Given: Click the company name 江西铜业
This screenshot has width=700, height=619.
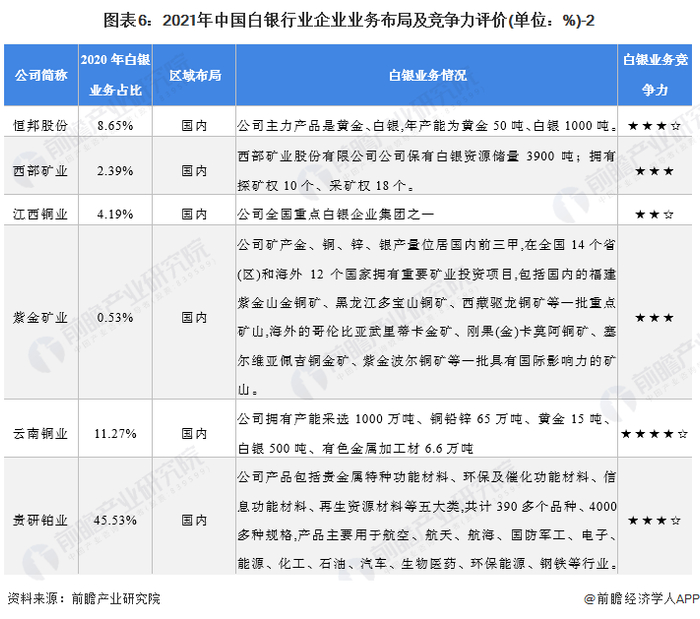Looking at the screenshot, I should click(x=41, y=214).
